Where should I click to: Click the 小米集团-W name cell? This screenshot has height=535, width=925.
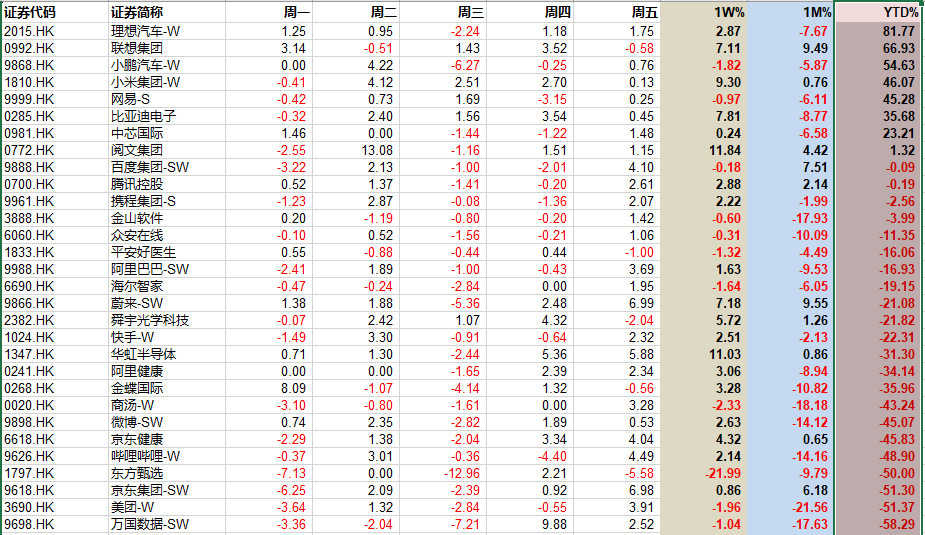(166, 83)
